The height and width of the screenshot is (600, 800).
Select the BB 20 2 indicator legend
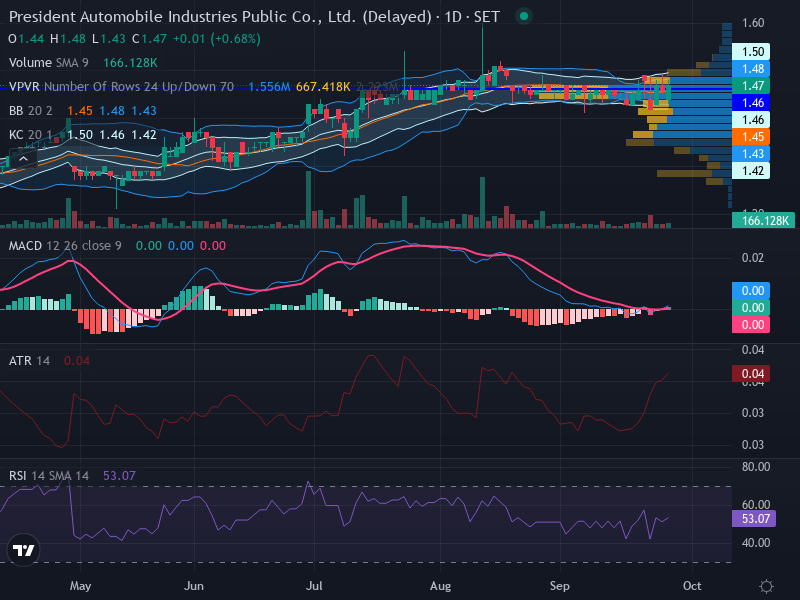pos(31,111)
